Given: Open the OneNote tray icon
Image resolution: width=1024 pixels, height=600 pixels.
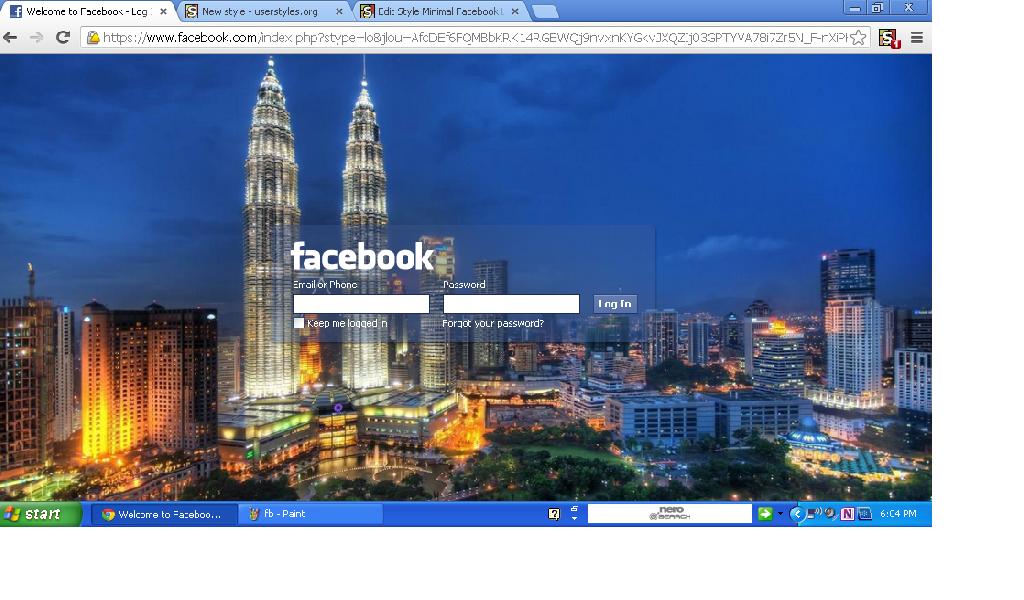Looking at the screenshot, I should 848,514.
